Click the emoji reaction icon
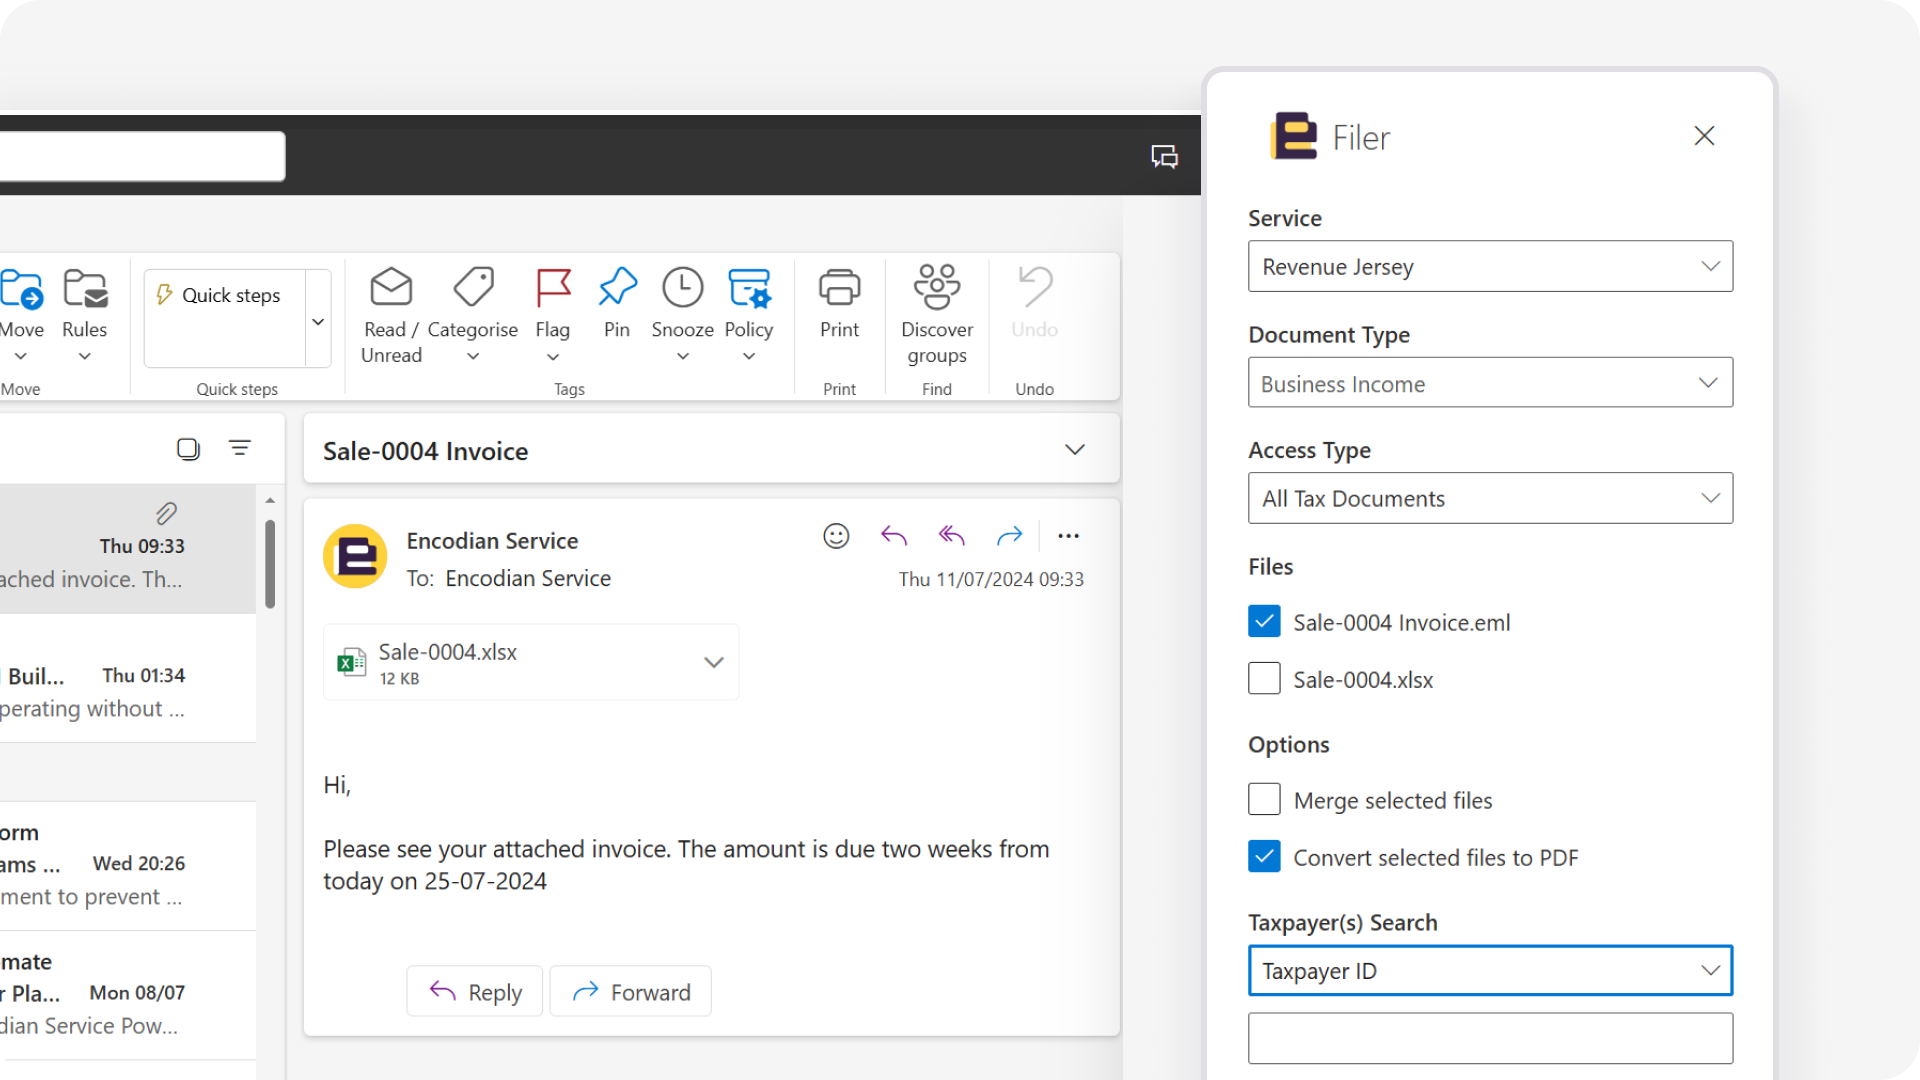The image size is (1920, 1080). (836, 536)
